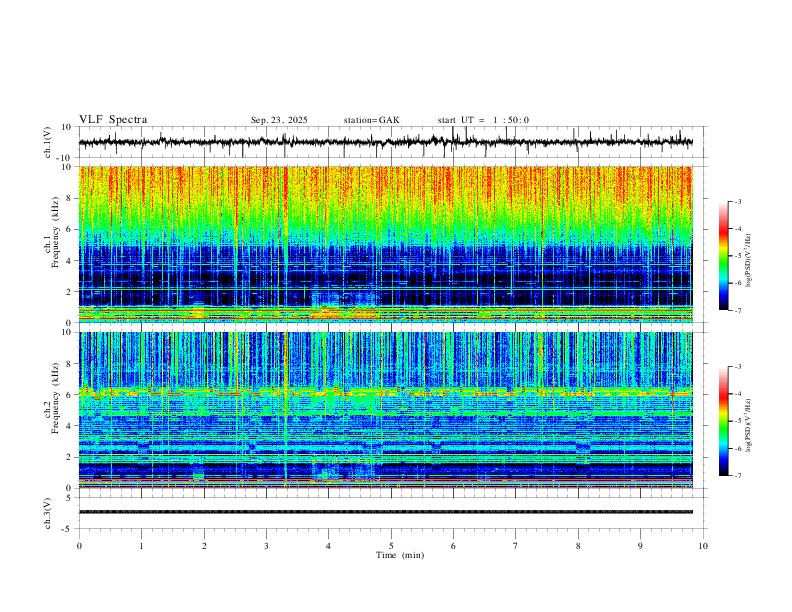Click the log(PSD) label beside the ch.2 color bar

(x=748, y=425)
